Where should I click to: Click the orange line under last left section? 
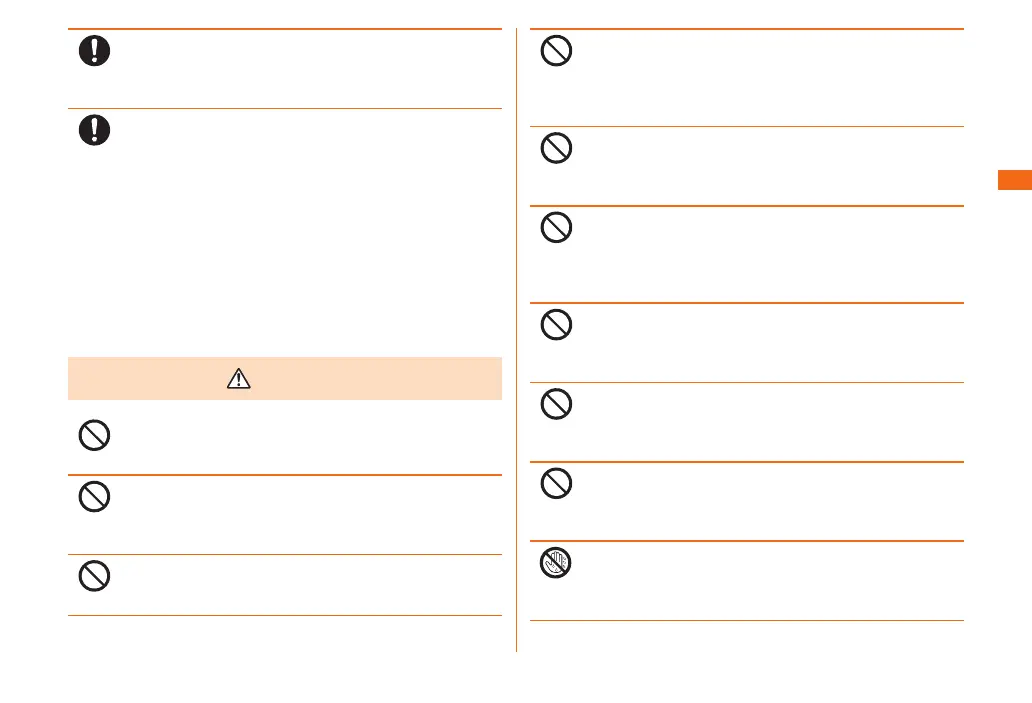285,615
